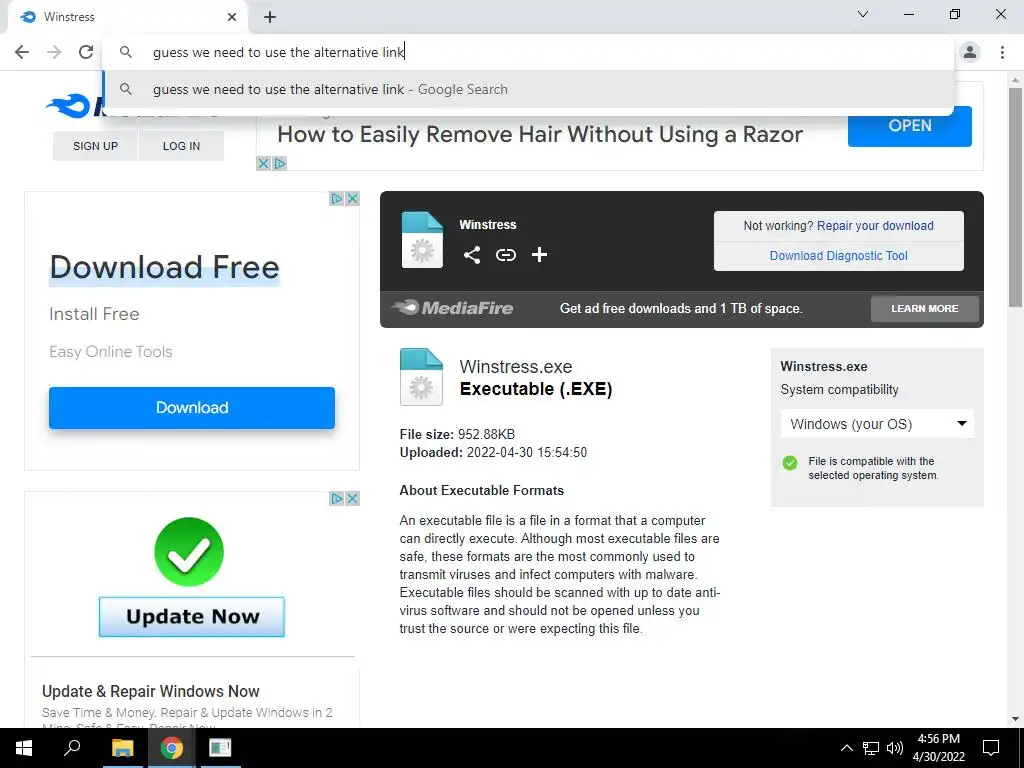Image resolution: width=1024 pixels, height=768 pixels.
Task: Expand the Windows (your OS) dropdown
Action: tap(877, 424)
